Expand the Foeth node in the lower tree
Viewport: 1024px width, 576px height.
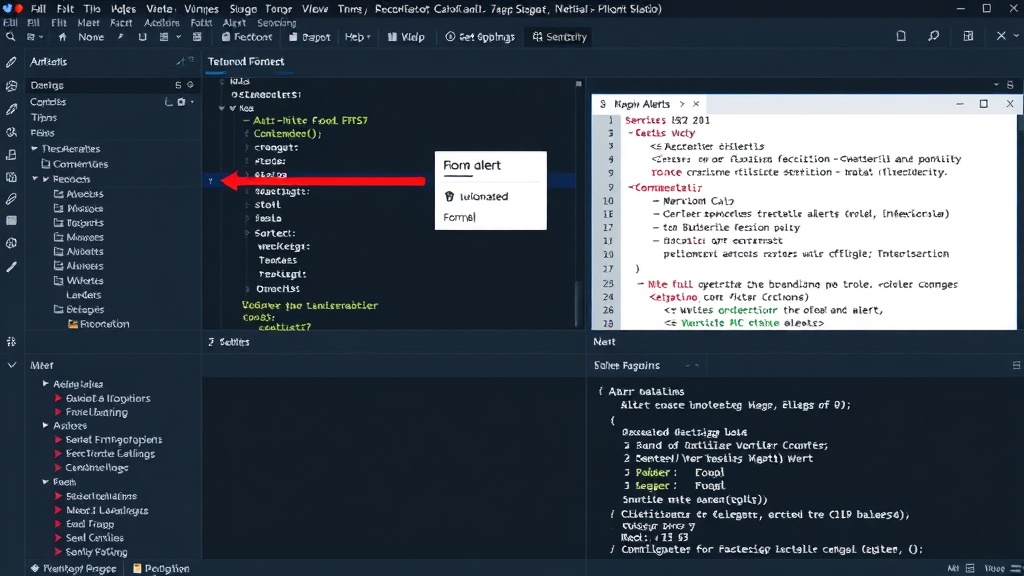pos(46,482)
